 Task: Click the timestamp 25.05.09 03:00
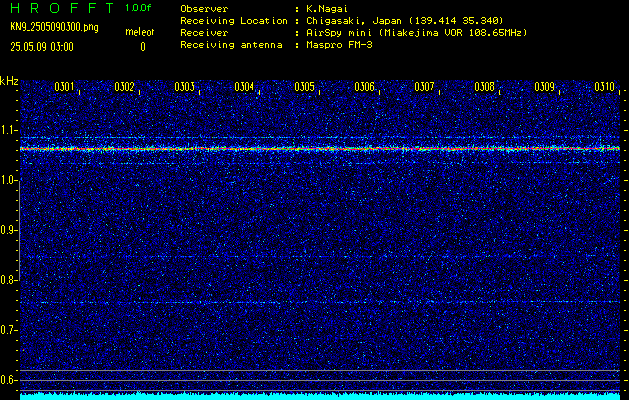[x=42, y=47]
